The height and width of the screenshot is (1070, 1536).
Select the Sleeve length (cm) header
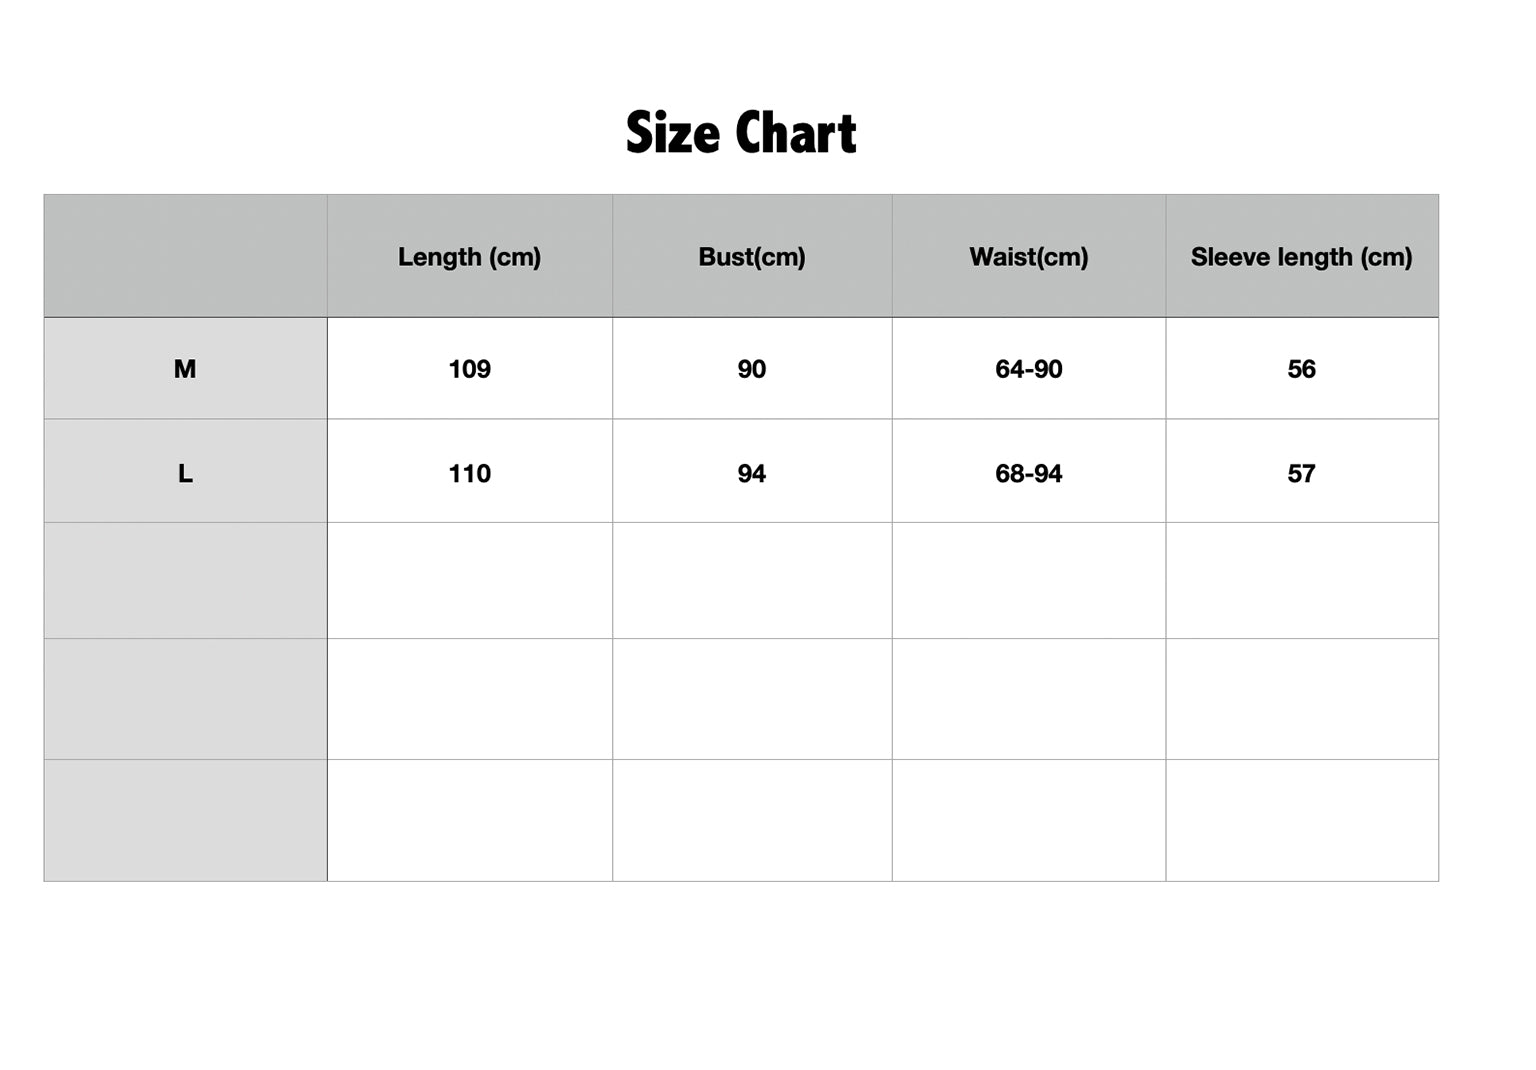pos(1301,257)
